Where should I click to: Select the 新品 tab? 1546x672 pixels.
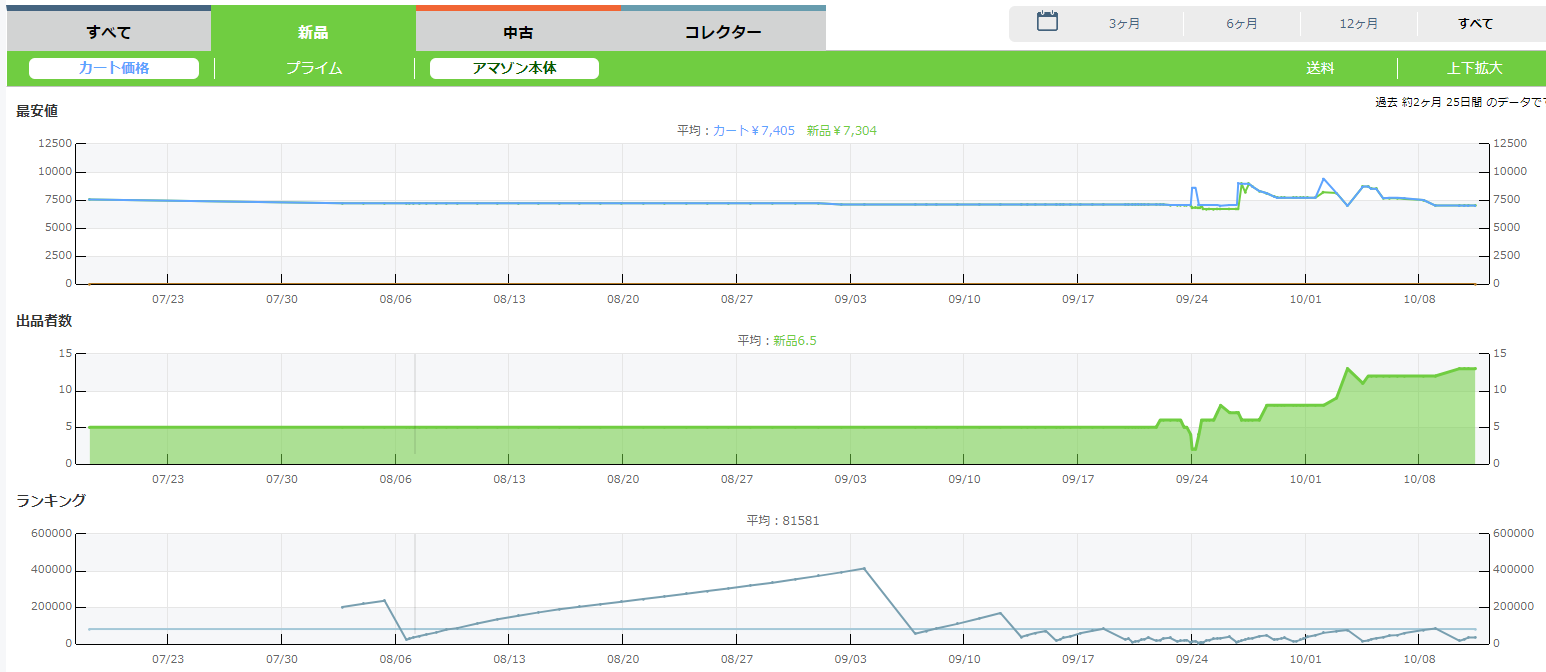tap(313, 32)
